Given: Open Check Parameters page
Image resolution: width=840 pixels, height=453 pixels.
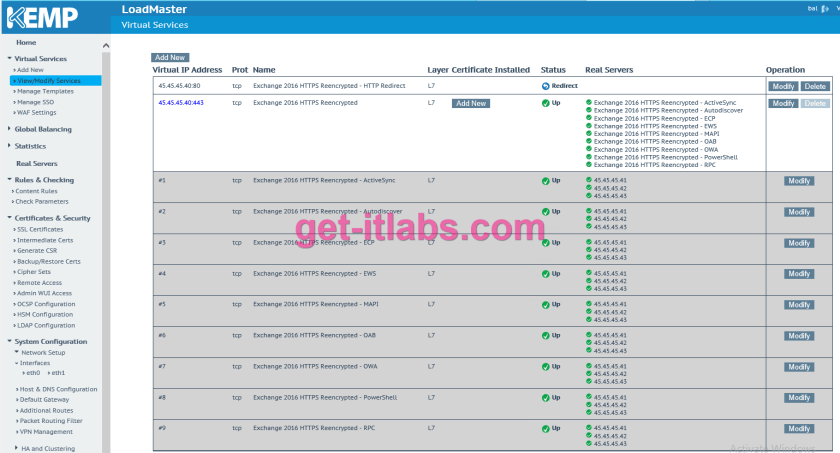Looking at the screenshot, I should tap(42, 202).
